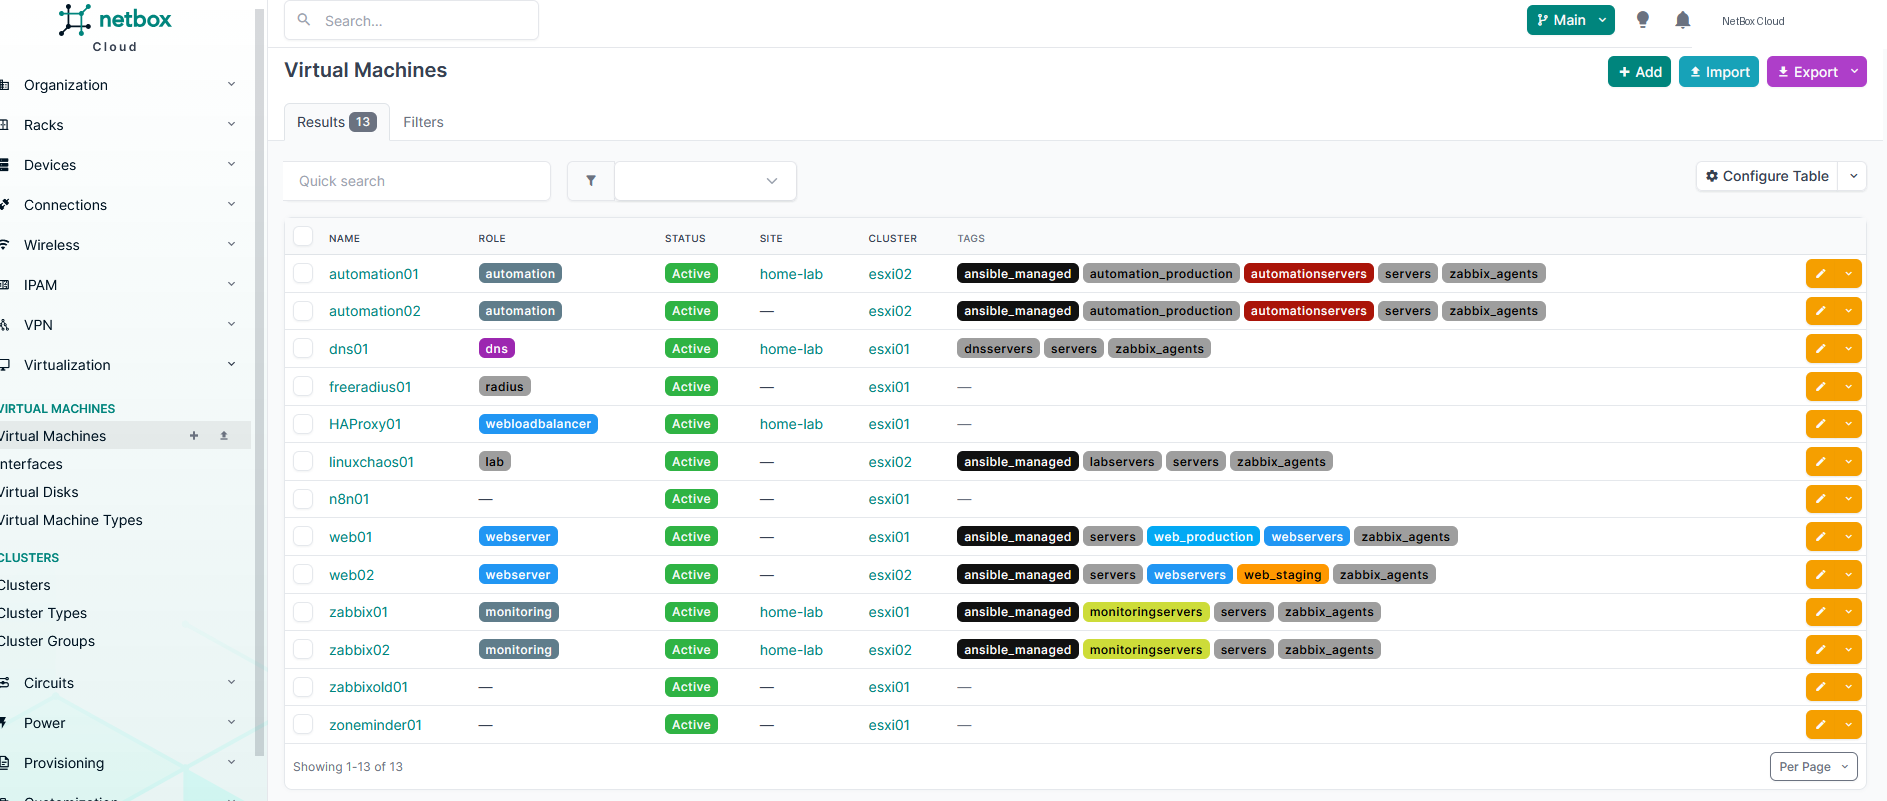Screen dimensions: 1887x801
Task: Open the Main branch dropdown
Action: point(1570,20)
